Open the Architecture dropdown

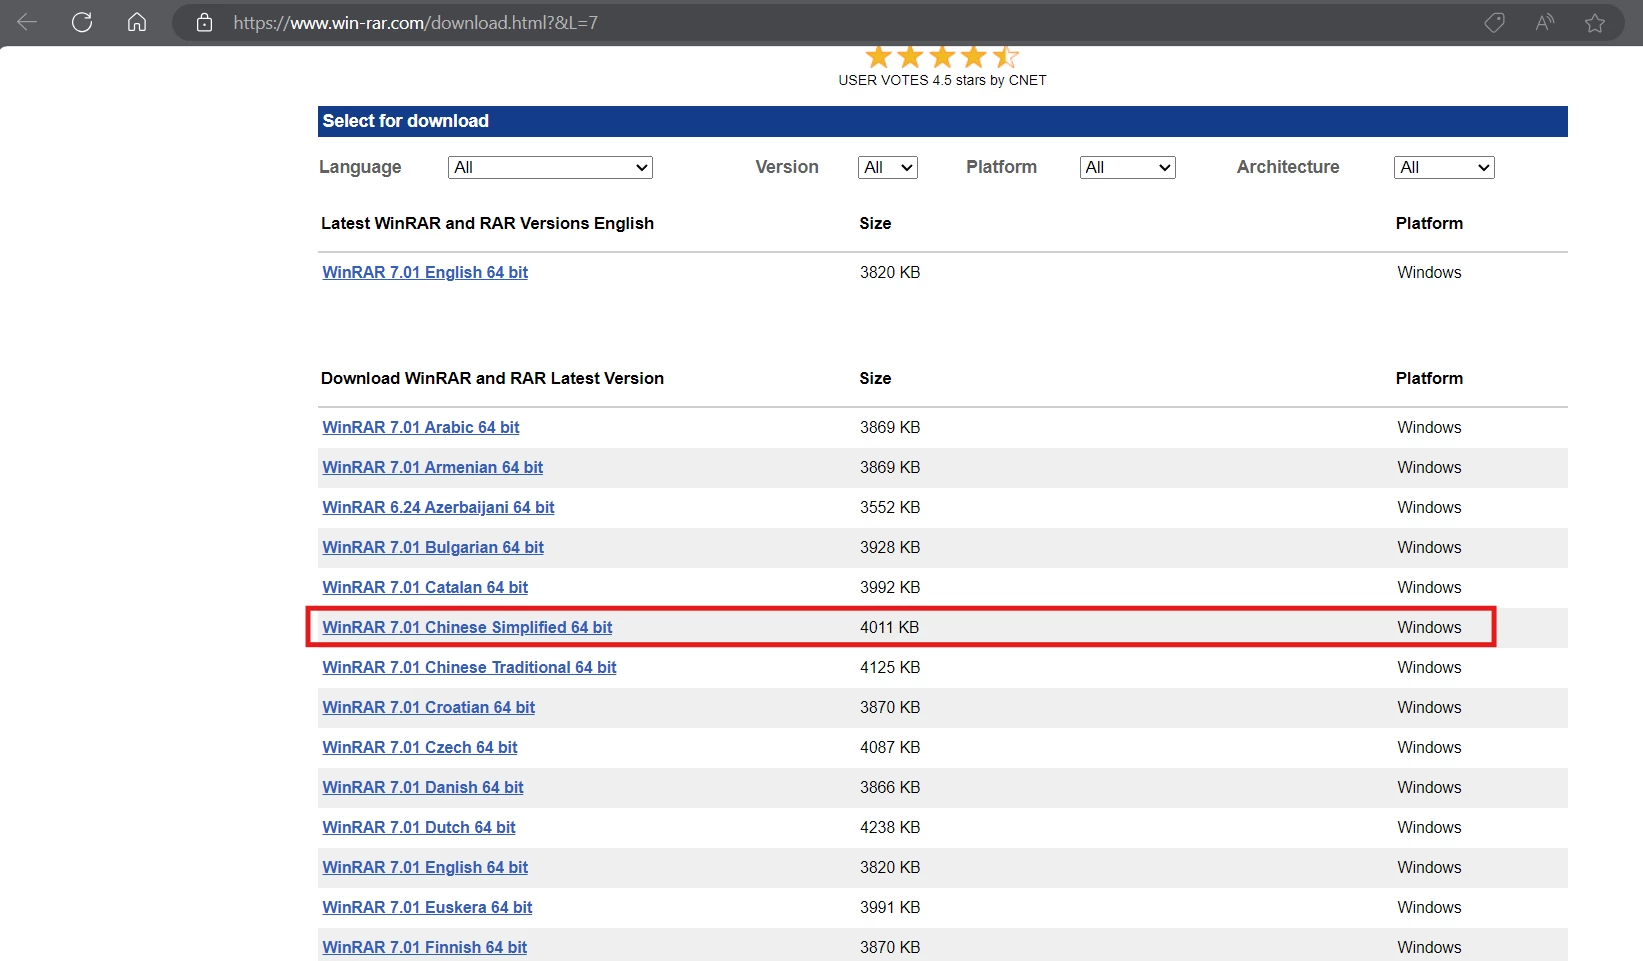click(x=1444, y=167)
